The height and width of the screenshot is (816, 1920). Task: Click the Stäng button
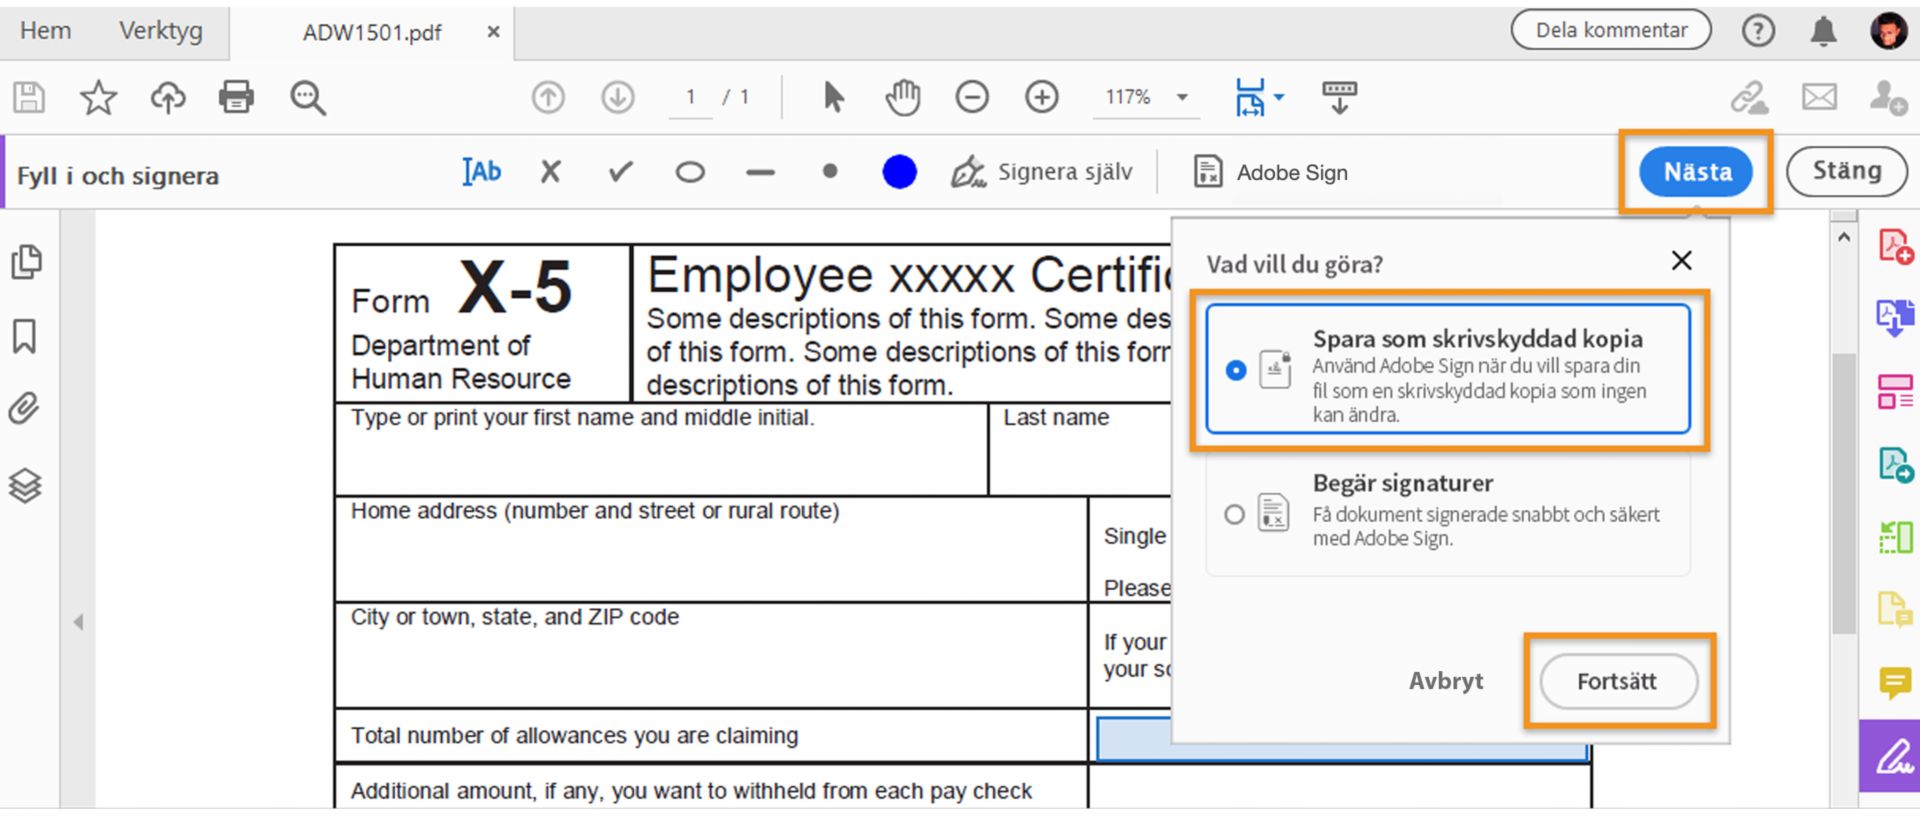click(1847, 171)
